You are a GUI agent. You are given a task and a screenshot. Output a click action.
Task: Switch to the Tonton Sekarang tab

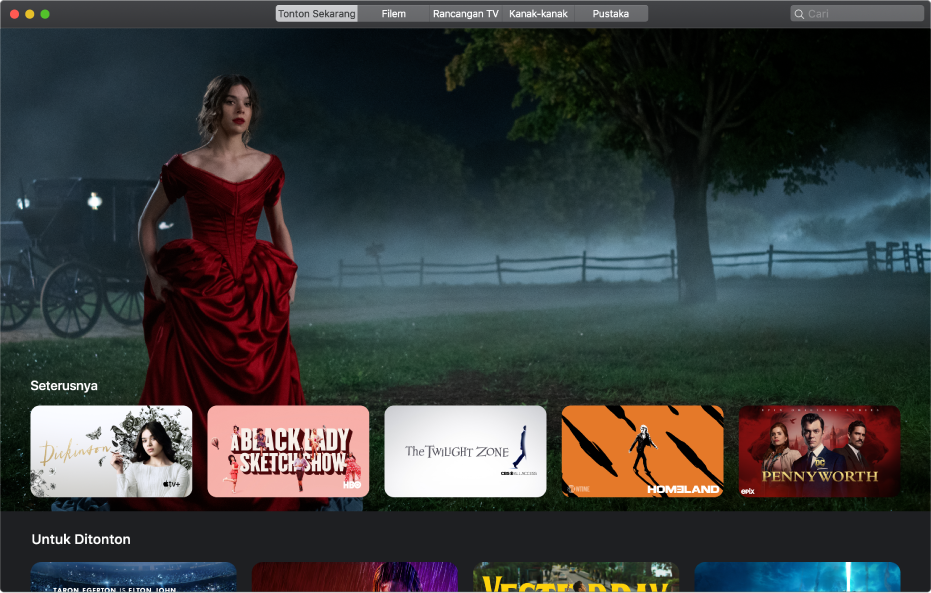coord(316,14)
